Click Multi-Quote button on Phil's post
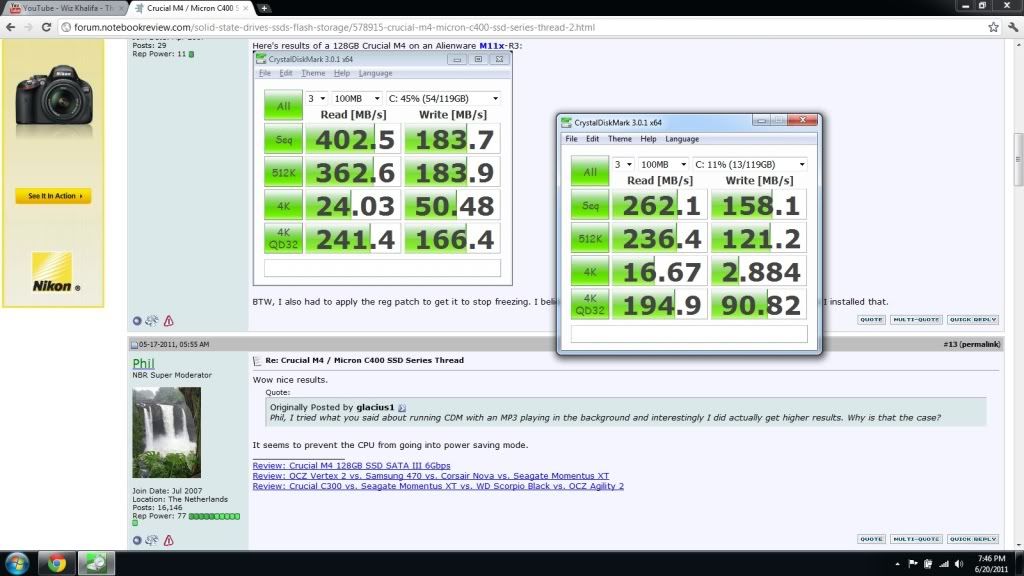This screenshot has width=1024, height=576. (x=916, y=539)
